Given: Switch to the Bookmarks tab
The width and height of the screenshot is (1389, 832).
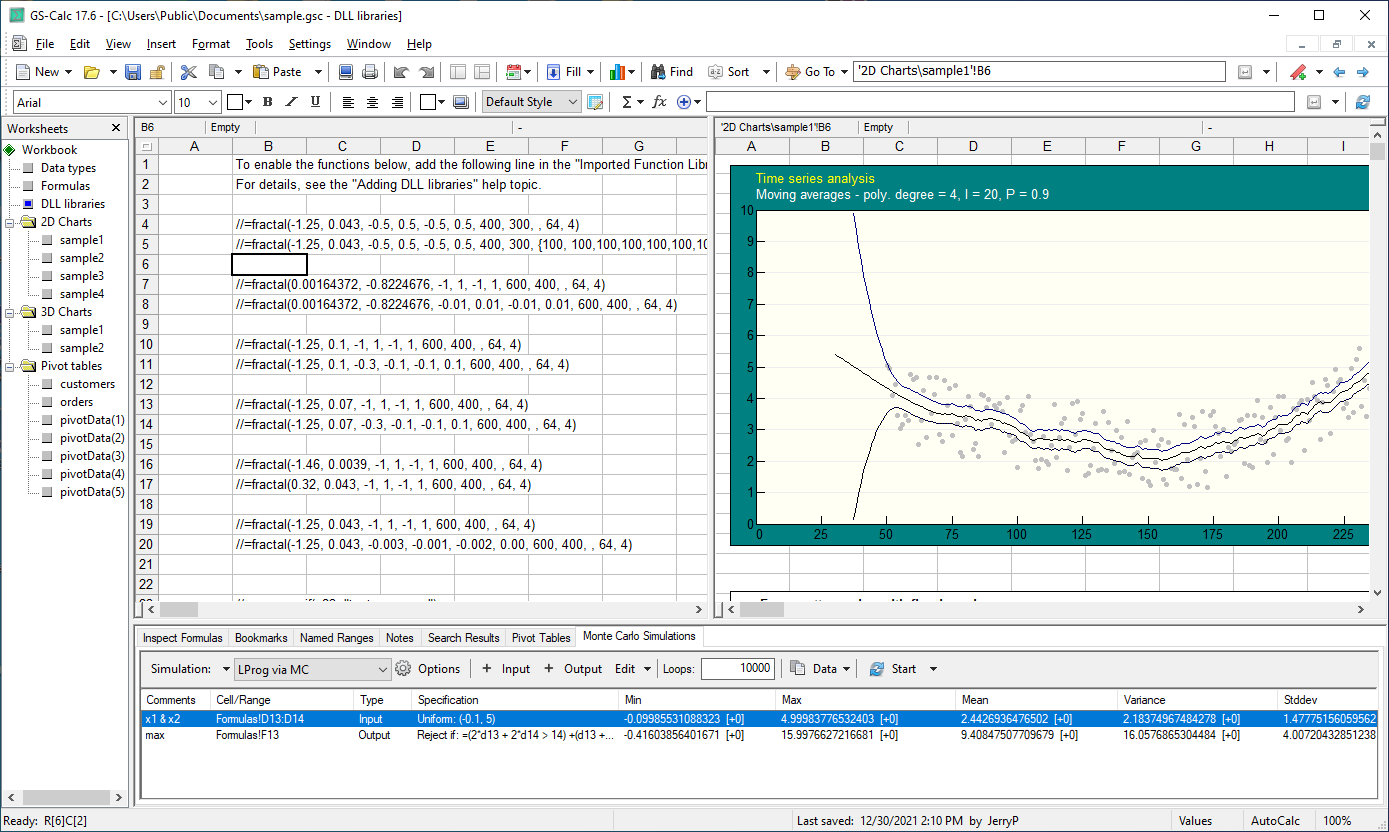Looking at the screenshot, I should tap(261, 638).
